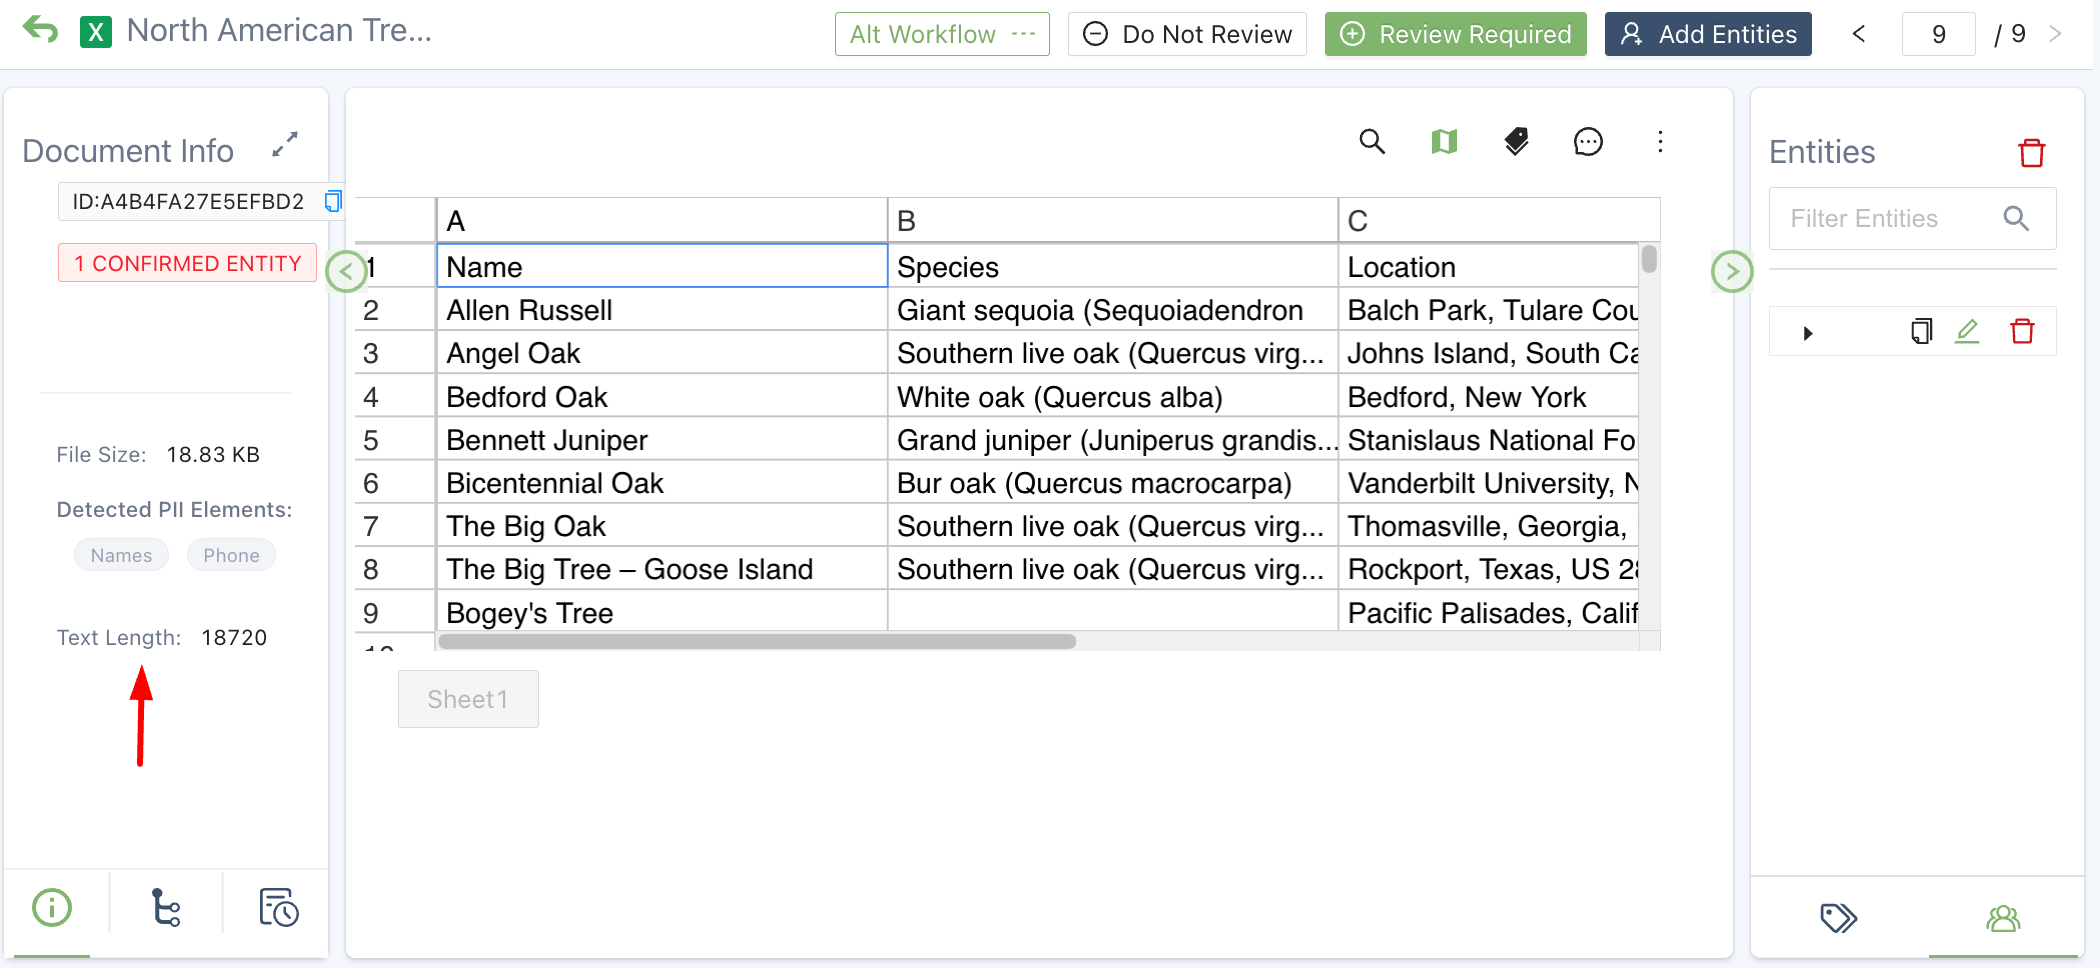Expand the entity row triangle

(x=1807, y=333)
